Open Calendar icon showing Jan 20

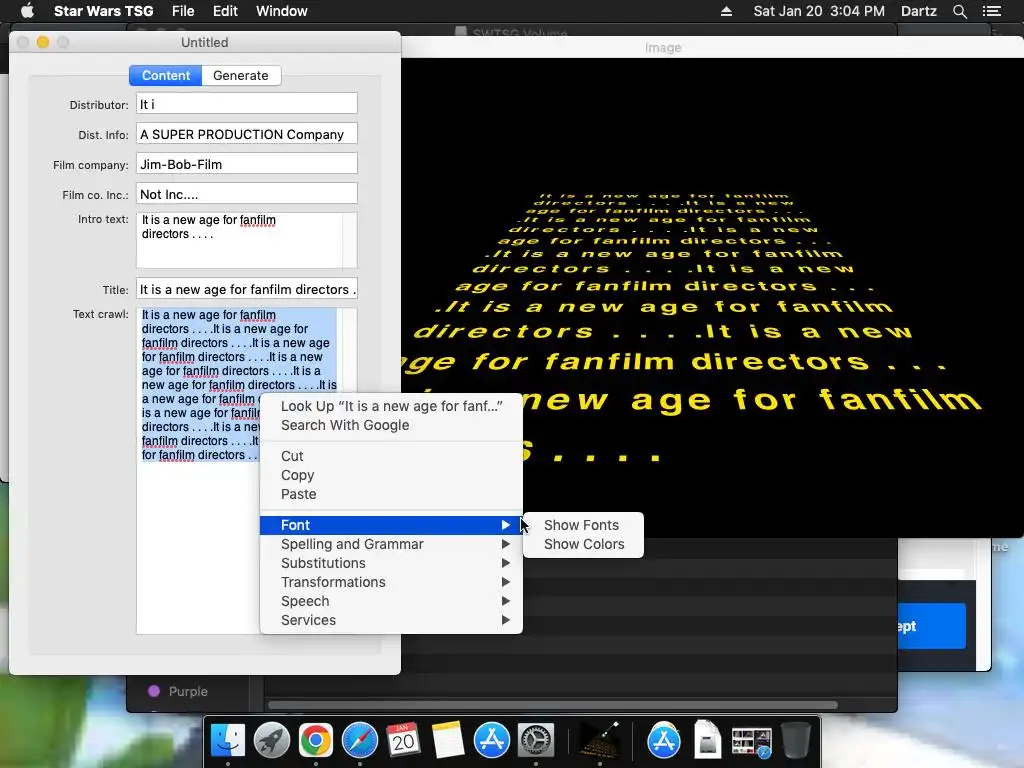[x=404, y=741]
